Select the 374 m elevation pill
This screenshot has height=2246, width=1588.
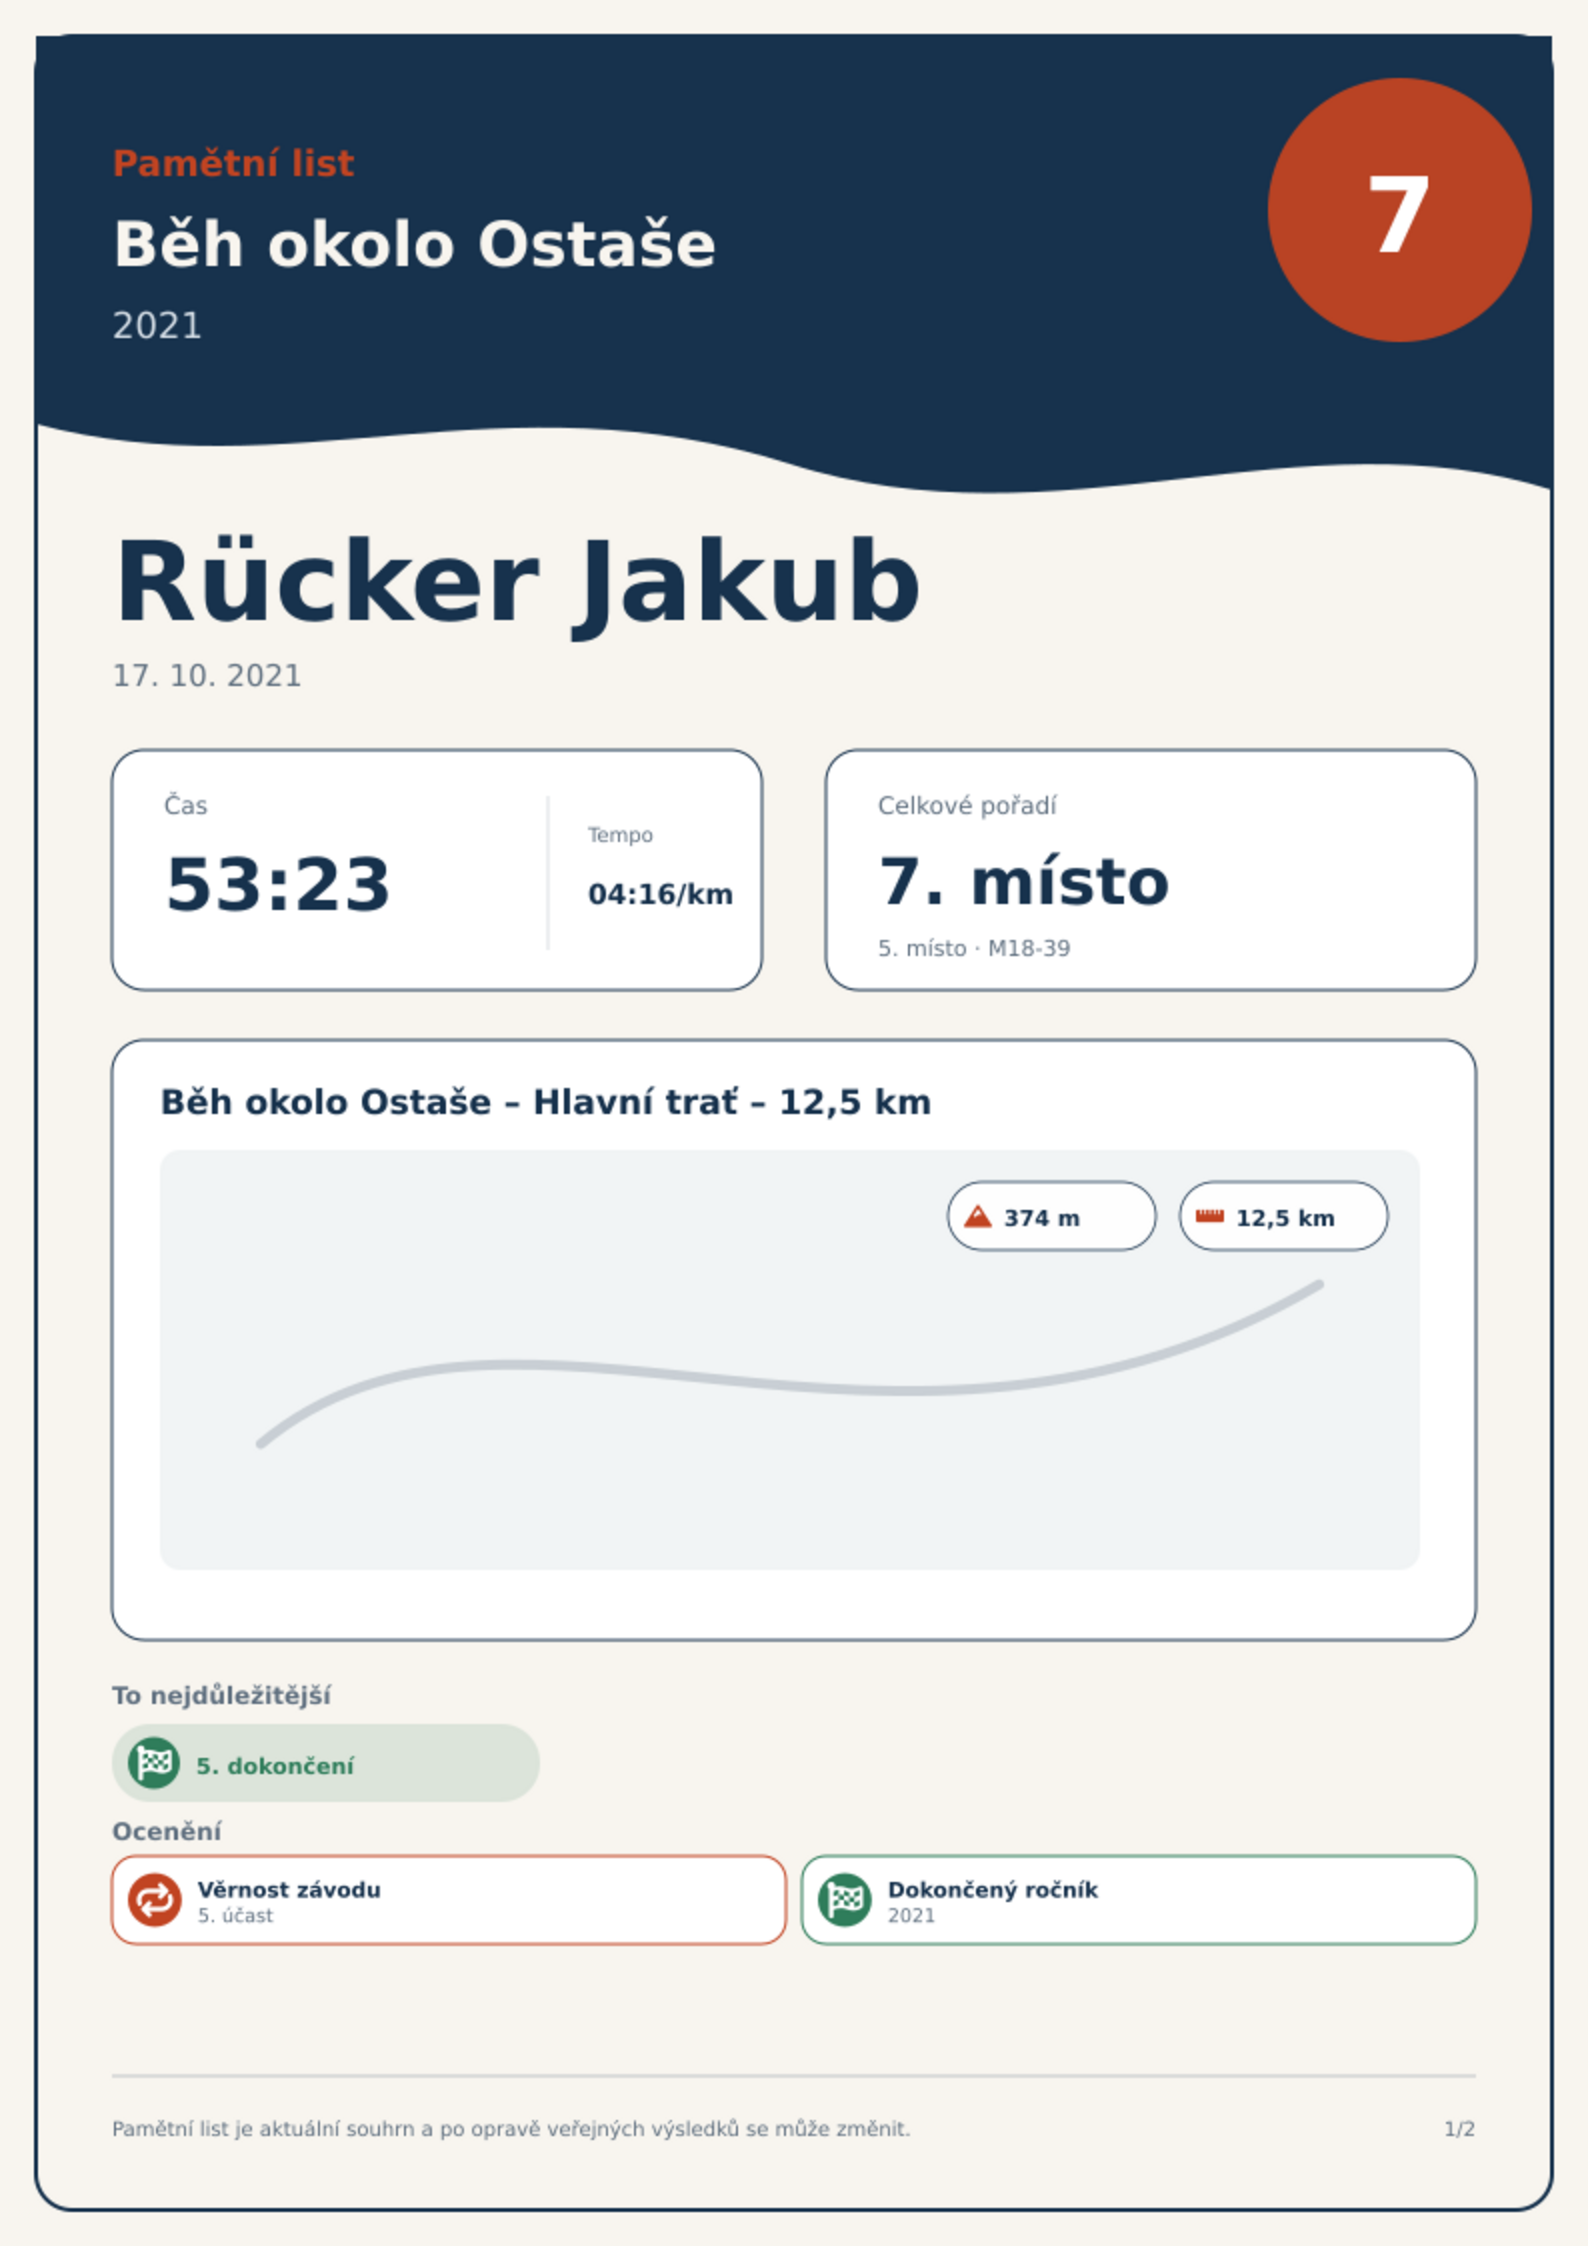coord(1051,1216)
